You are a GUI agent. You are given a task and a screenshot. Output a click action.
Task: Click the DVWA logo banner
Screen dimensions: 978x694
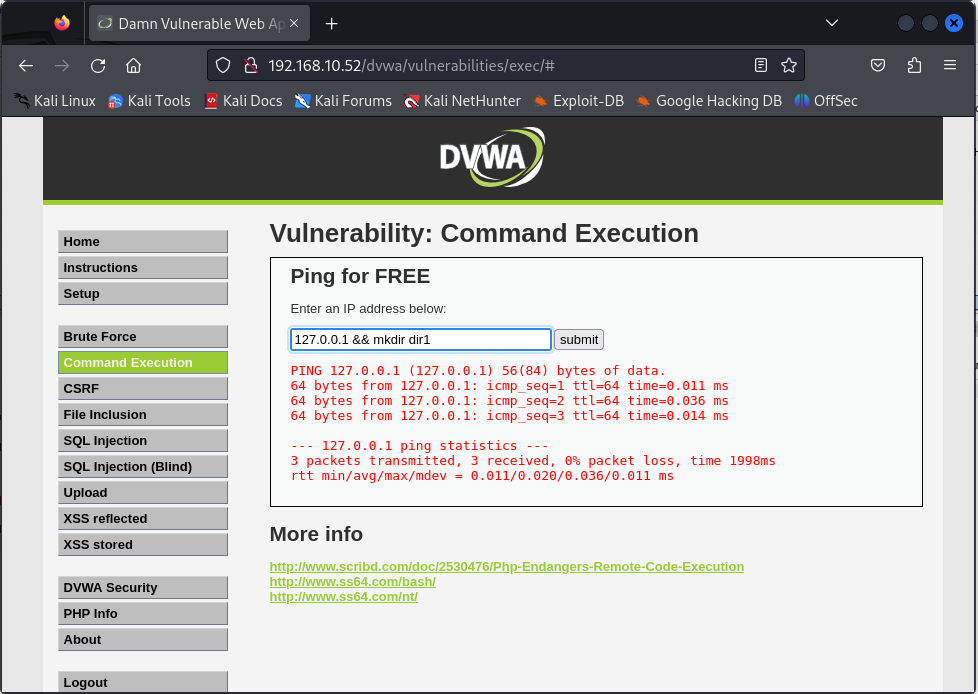click(x=492, y=157)
